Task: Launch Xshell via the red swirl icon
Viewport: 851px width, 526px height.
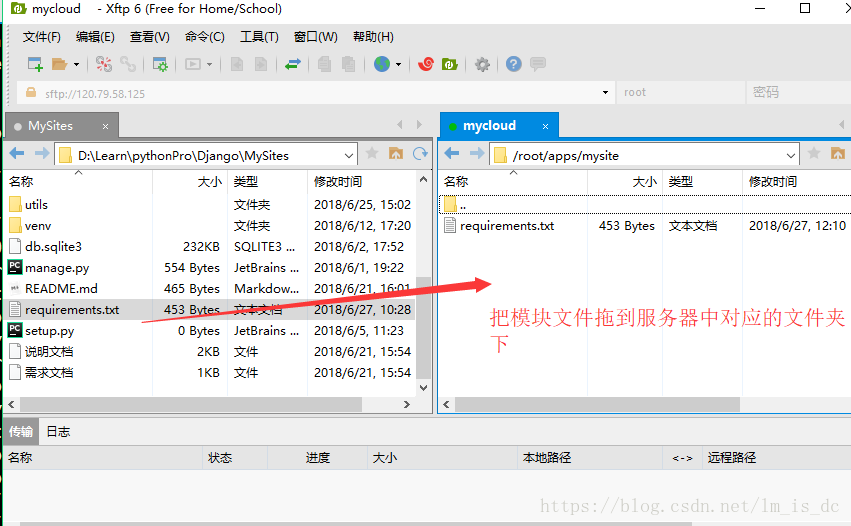Action: click(426, 64)
